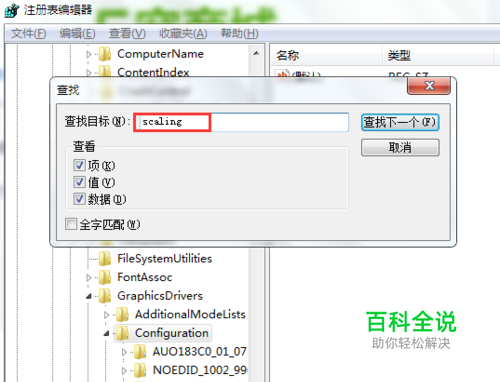Click the 取消 button in Find dialog
The image size is (500, 382).
400,147
